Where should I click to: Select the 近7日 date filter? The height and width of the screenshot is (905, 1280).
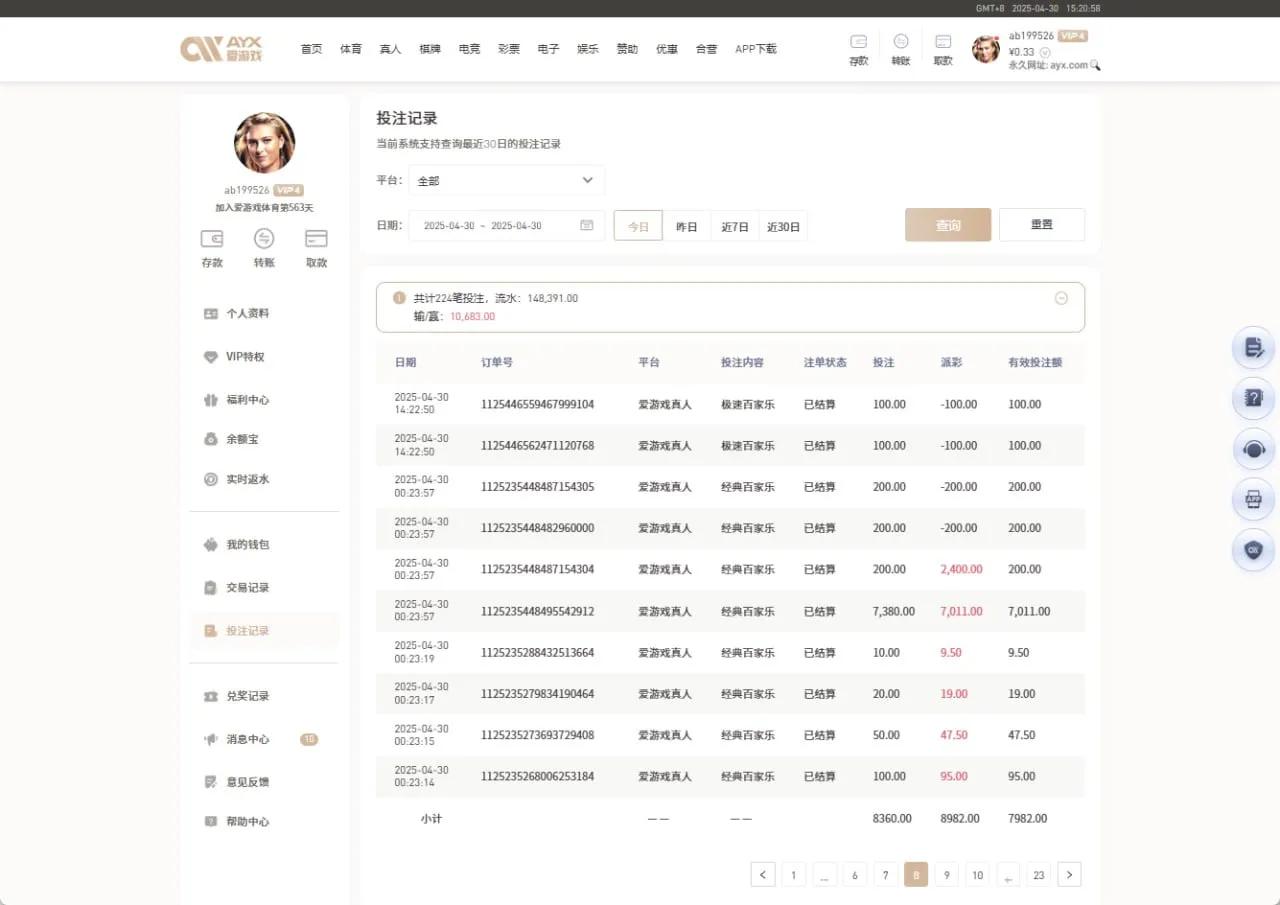click(x=735, y=225)
